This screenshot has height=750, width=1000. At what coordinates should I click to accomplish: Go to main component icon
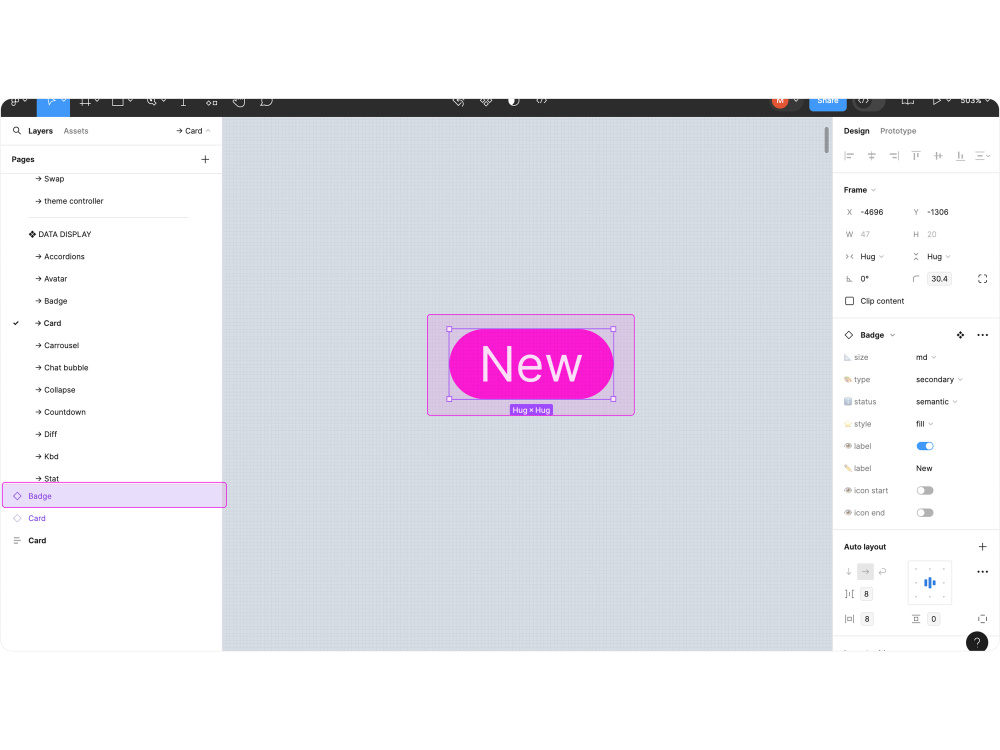pos(960,335)
